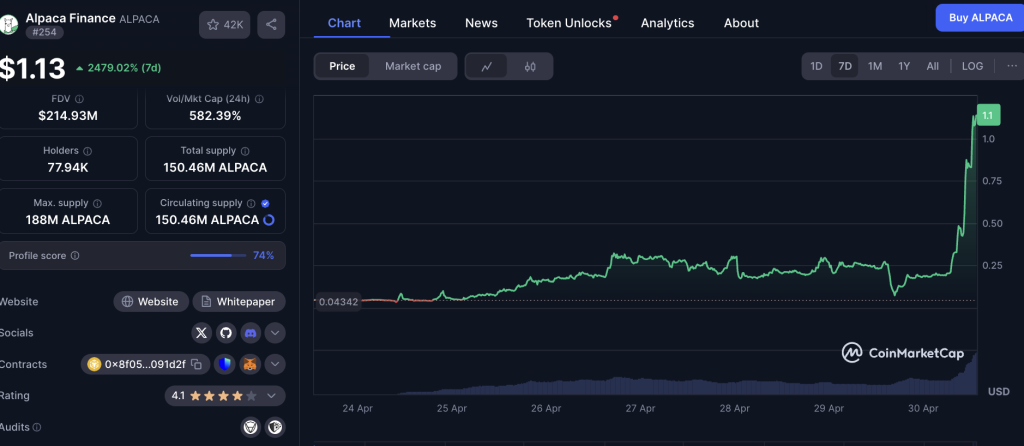
Task: Click the blue shield wallet icon
Action: pyautogui.click(x=225, y=364)
